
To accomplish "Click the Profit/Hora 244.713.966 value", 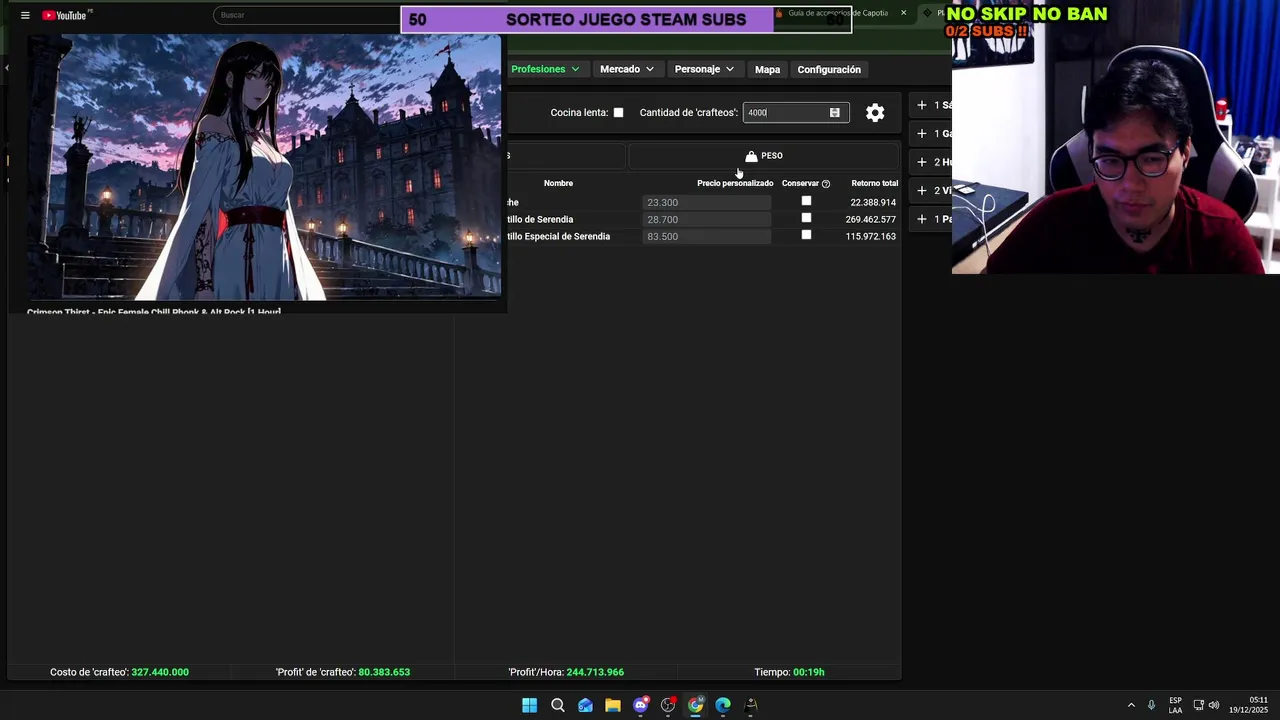I will 595,672.
